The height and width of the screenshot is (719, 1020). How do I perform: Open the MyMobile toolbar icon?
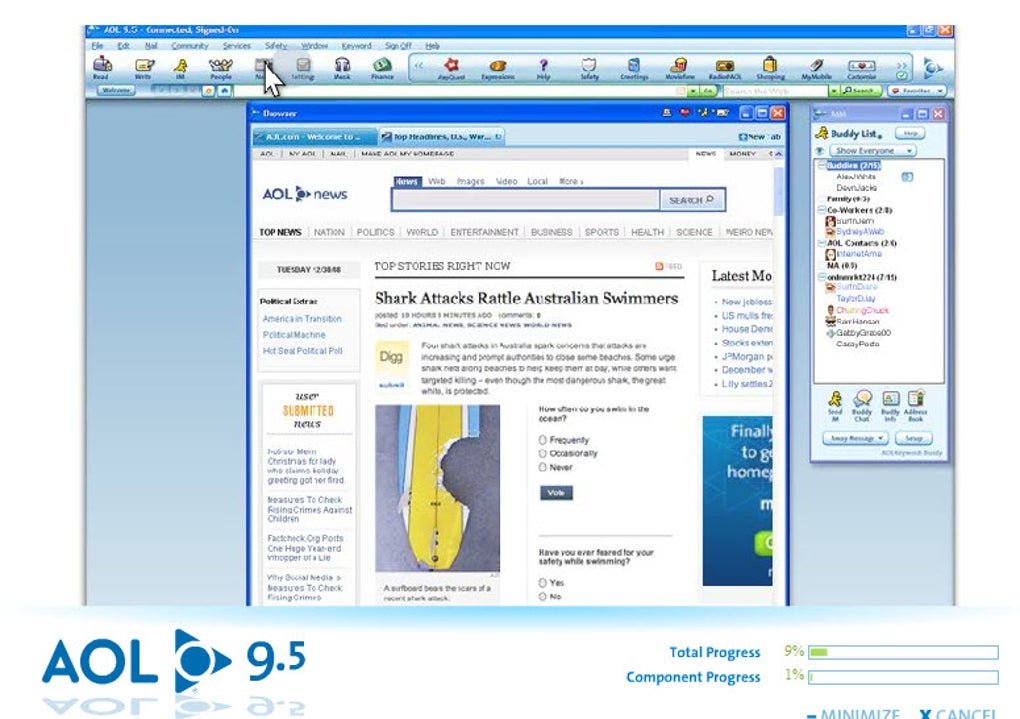point(816,68)
